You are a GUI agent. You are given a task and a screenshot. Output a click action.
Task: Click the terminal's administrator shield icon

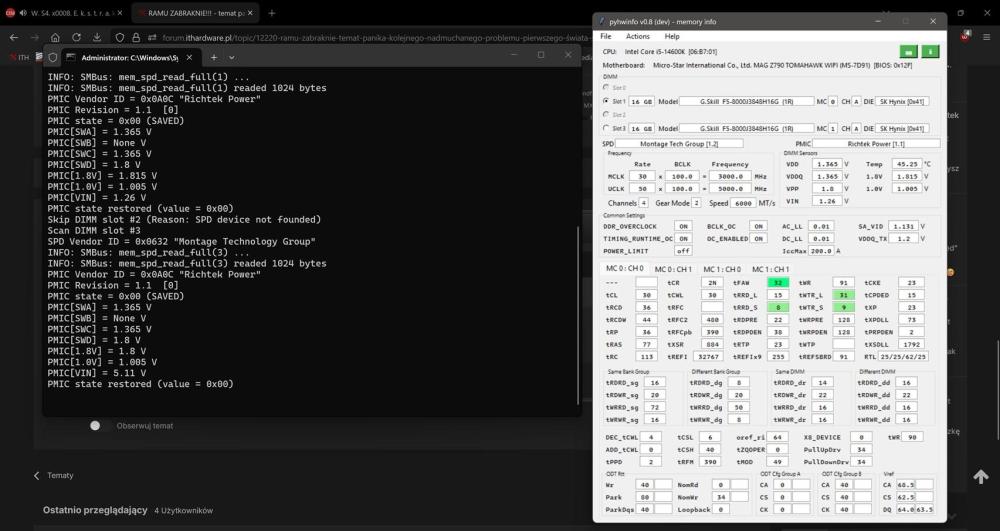53,57
